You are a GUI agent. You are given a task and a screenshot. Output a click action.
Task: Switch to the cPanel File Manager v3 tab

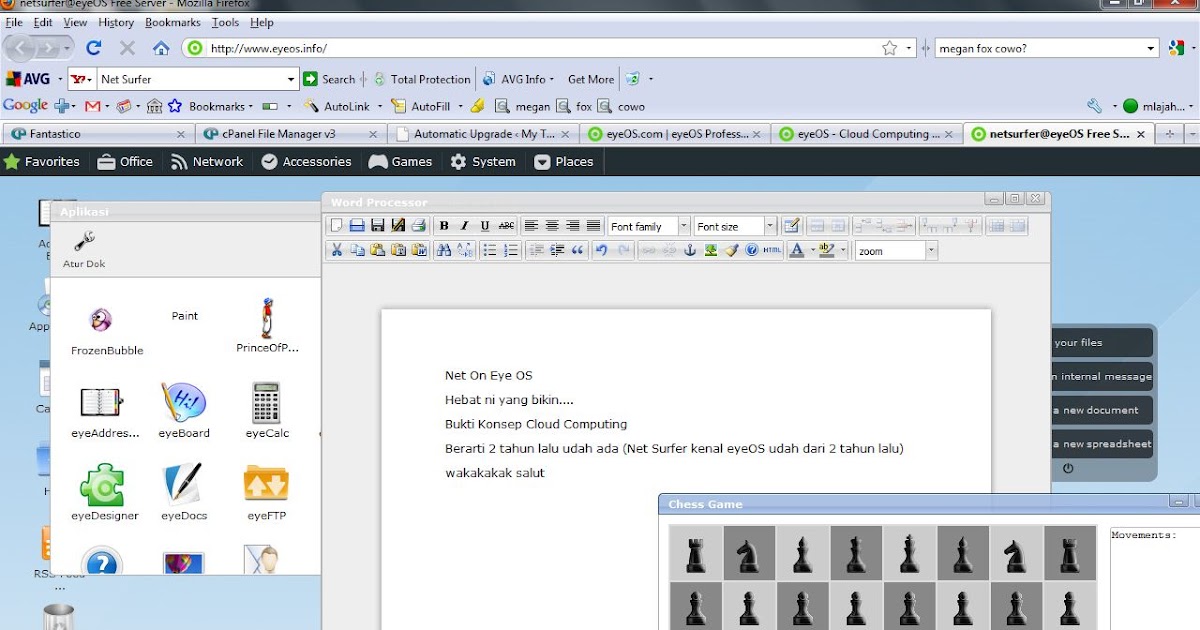point(291,133)
